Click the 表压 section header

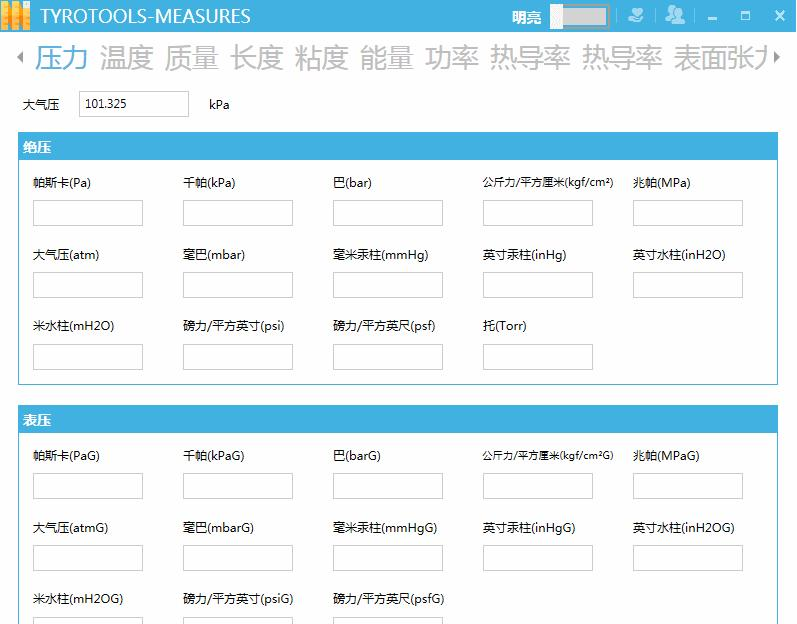pos(398,420)
